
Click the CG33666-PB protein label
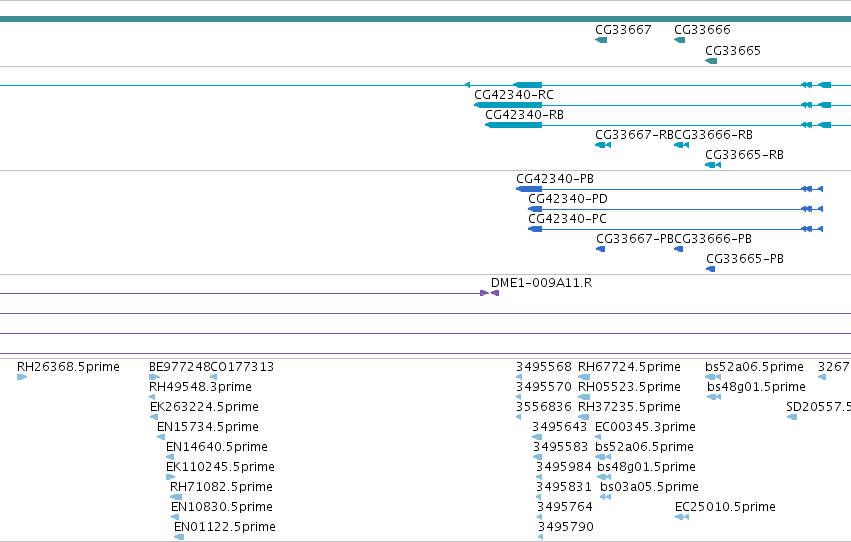(713, 239)
